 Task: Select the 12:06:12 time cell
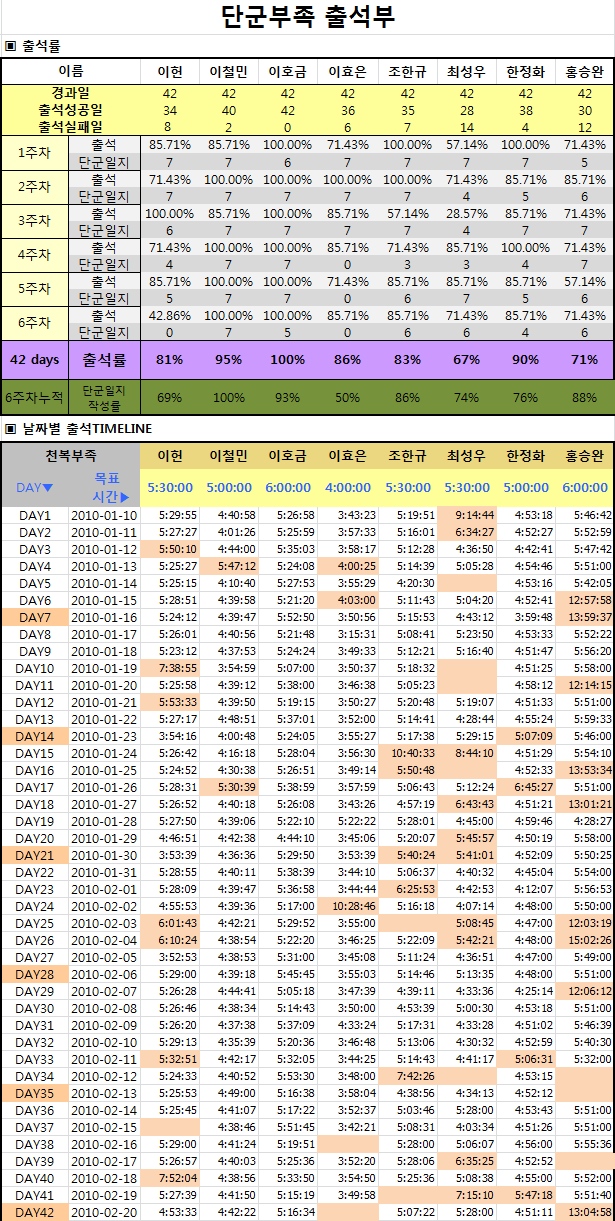click(x=584, y=991)
